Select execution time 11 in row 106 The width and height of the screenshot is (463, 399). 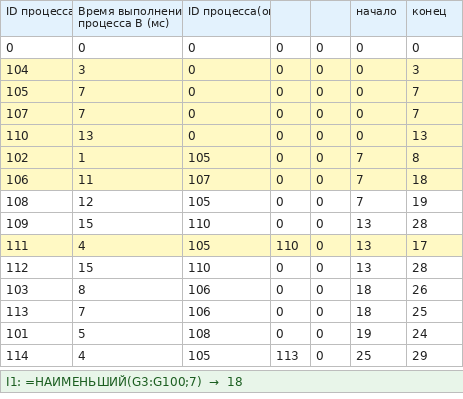(127, 180)
